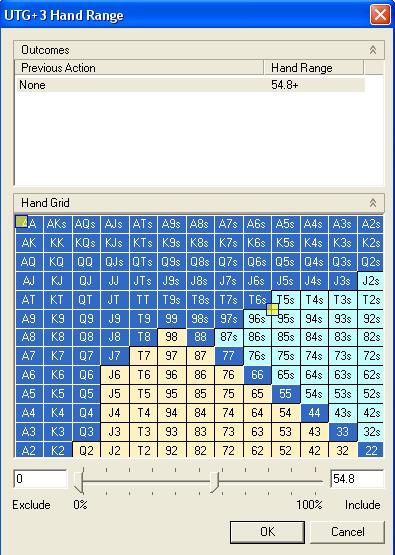The height and width of the screenshot is (555, 395).
Task: Select the Hand Range column header
Action: (x=314, y=68)
